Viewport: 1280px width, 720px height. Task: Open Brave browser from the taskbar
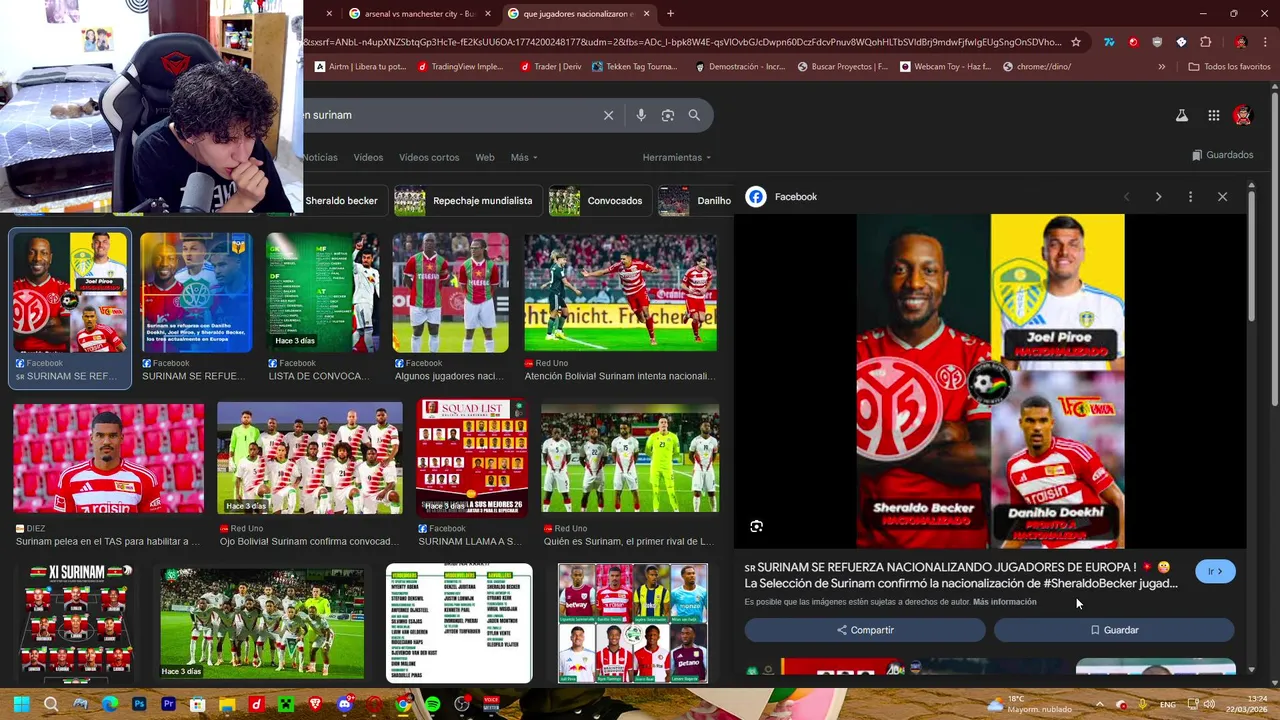click(315, 704)
